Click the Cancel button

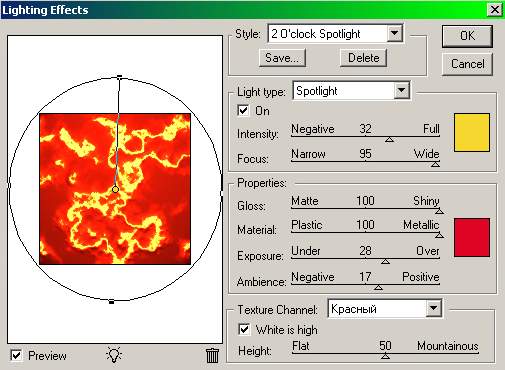(467, 64)
